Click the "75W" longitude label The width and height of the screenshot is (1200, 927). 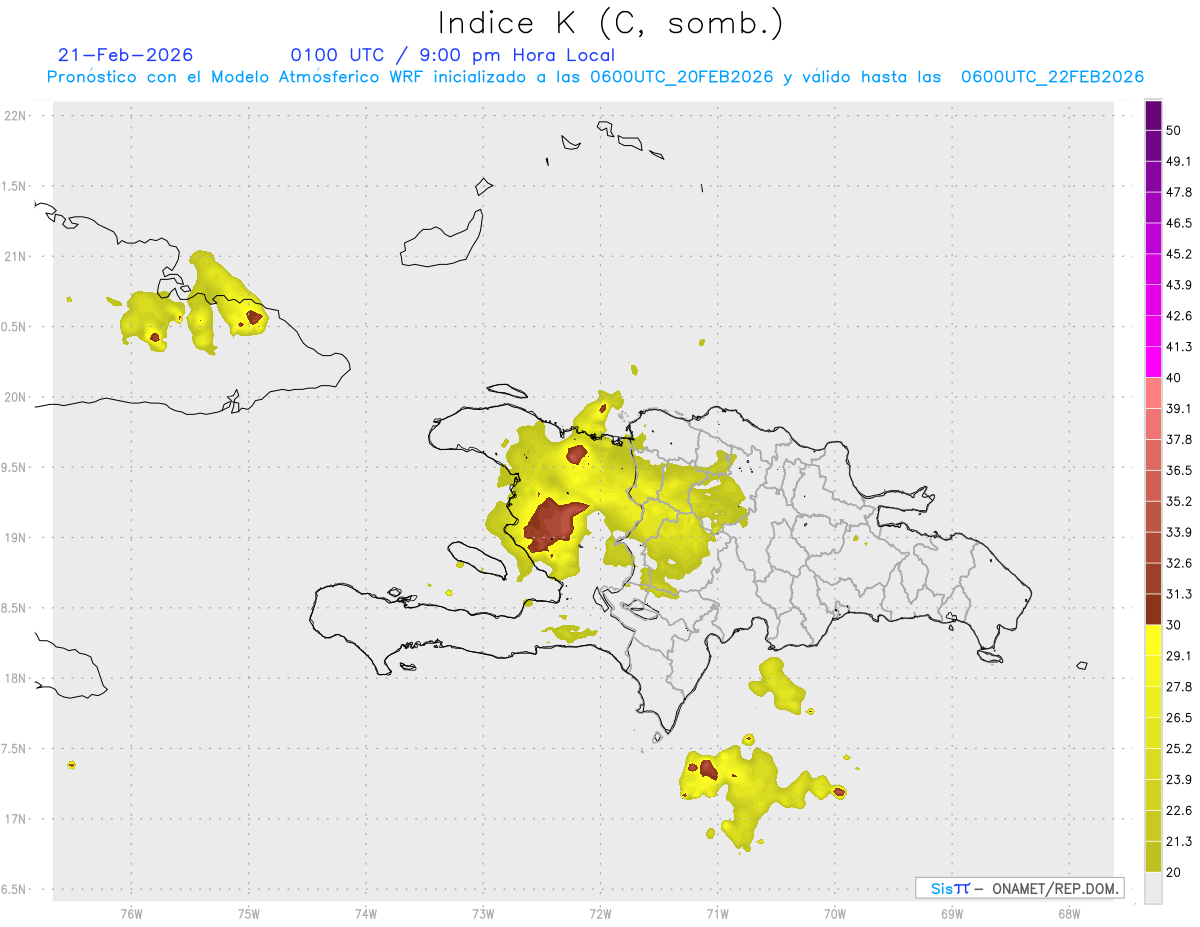point(249,914)
